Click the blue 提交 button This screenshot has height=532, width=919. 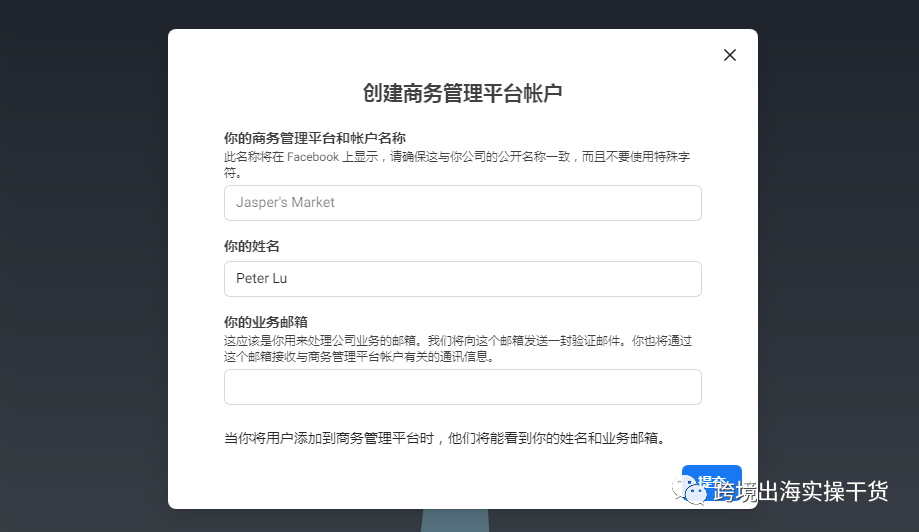pyautogui.click(x=712, y=482)
